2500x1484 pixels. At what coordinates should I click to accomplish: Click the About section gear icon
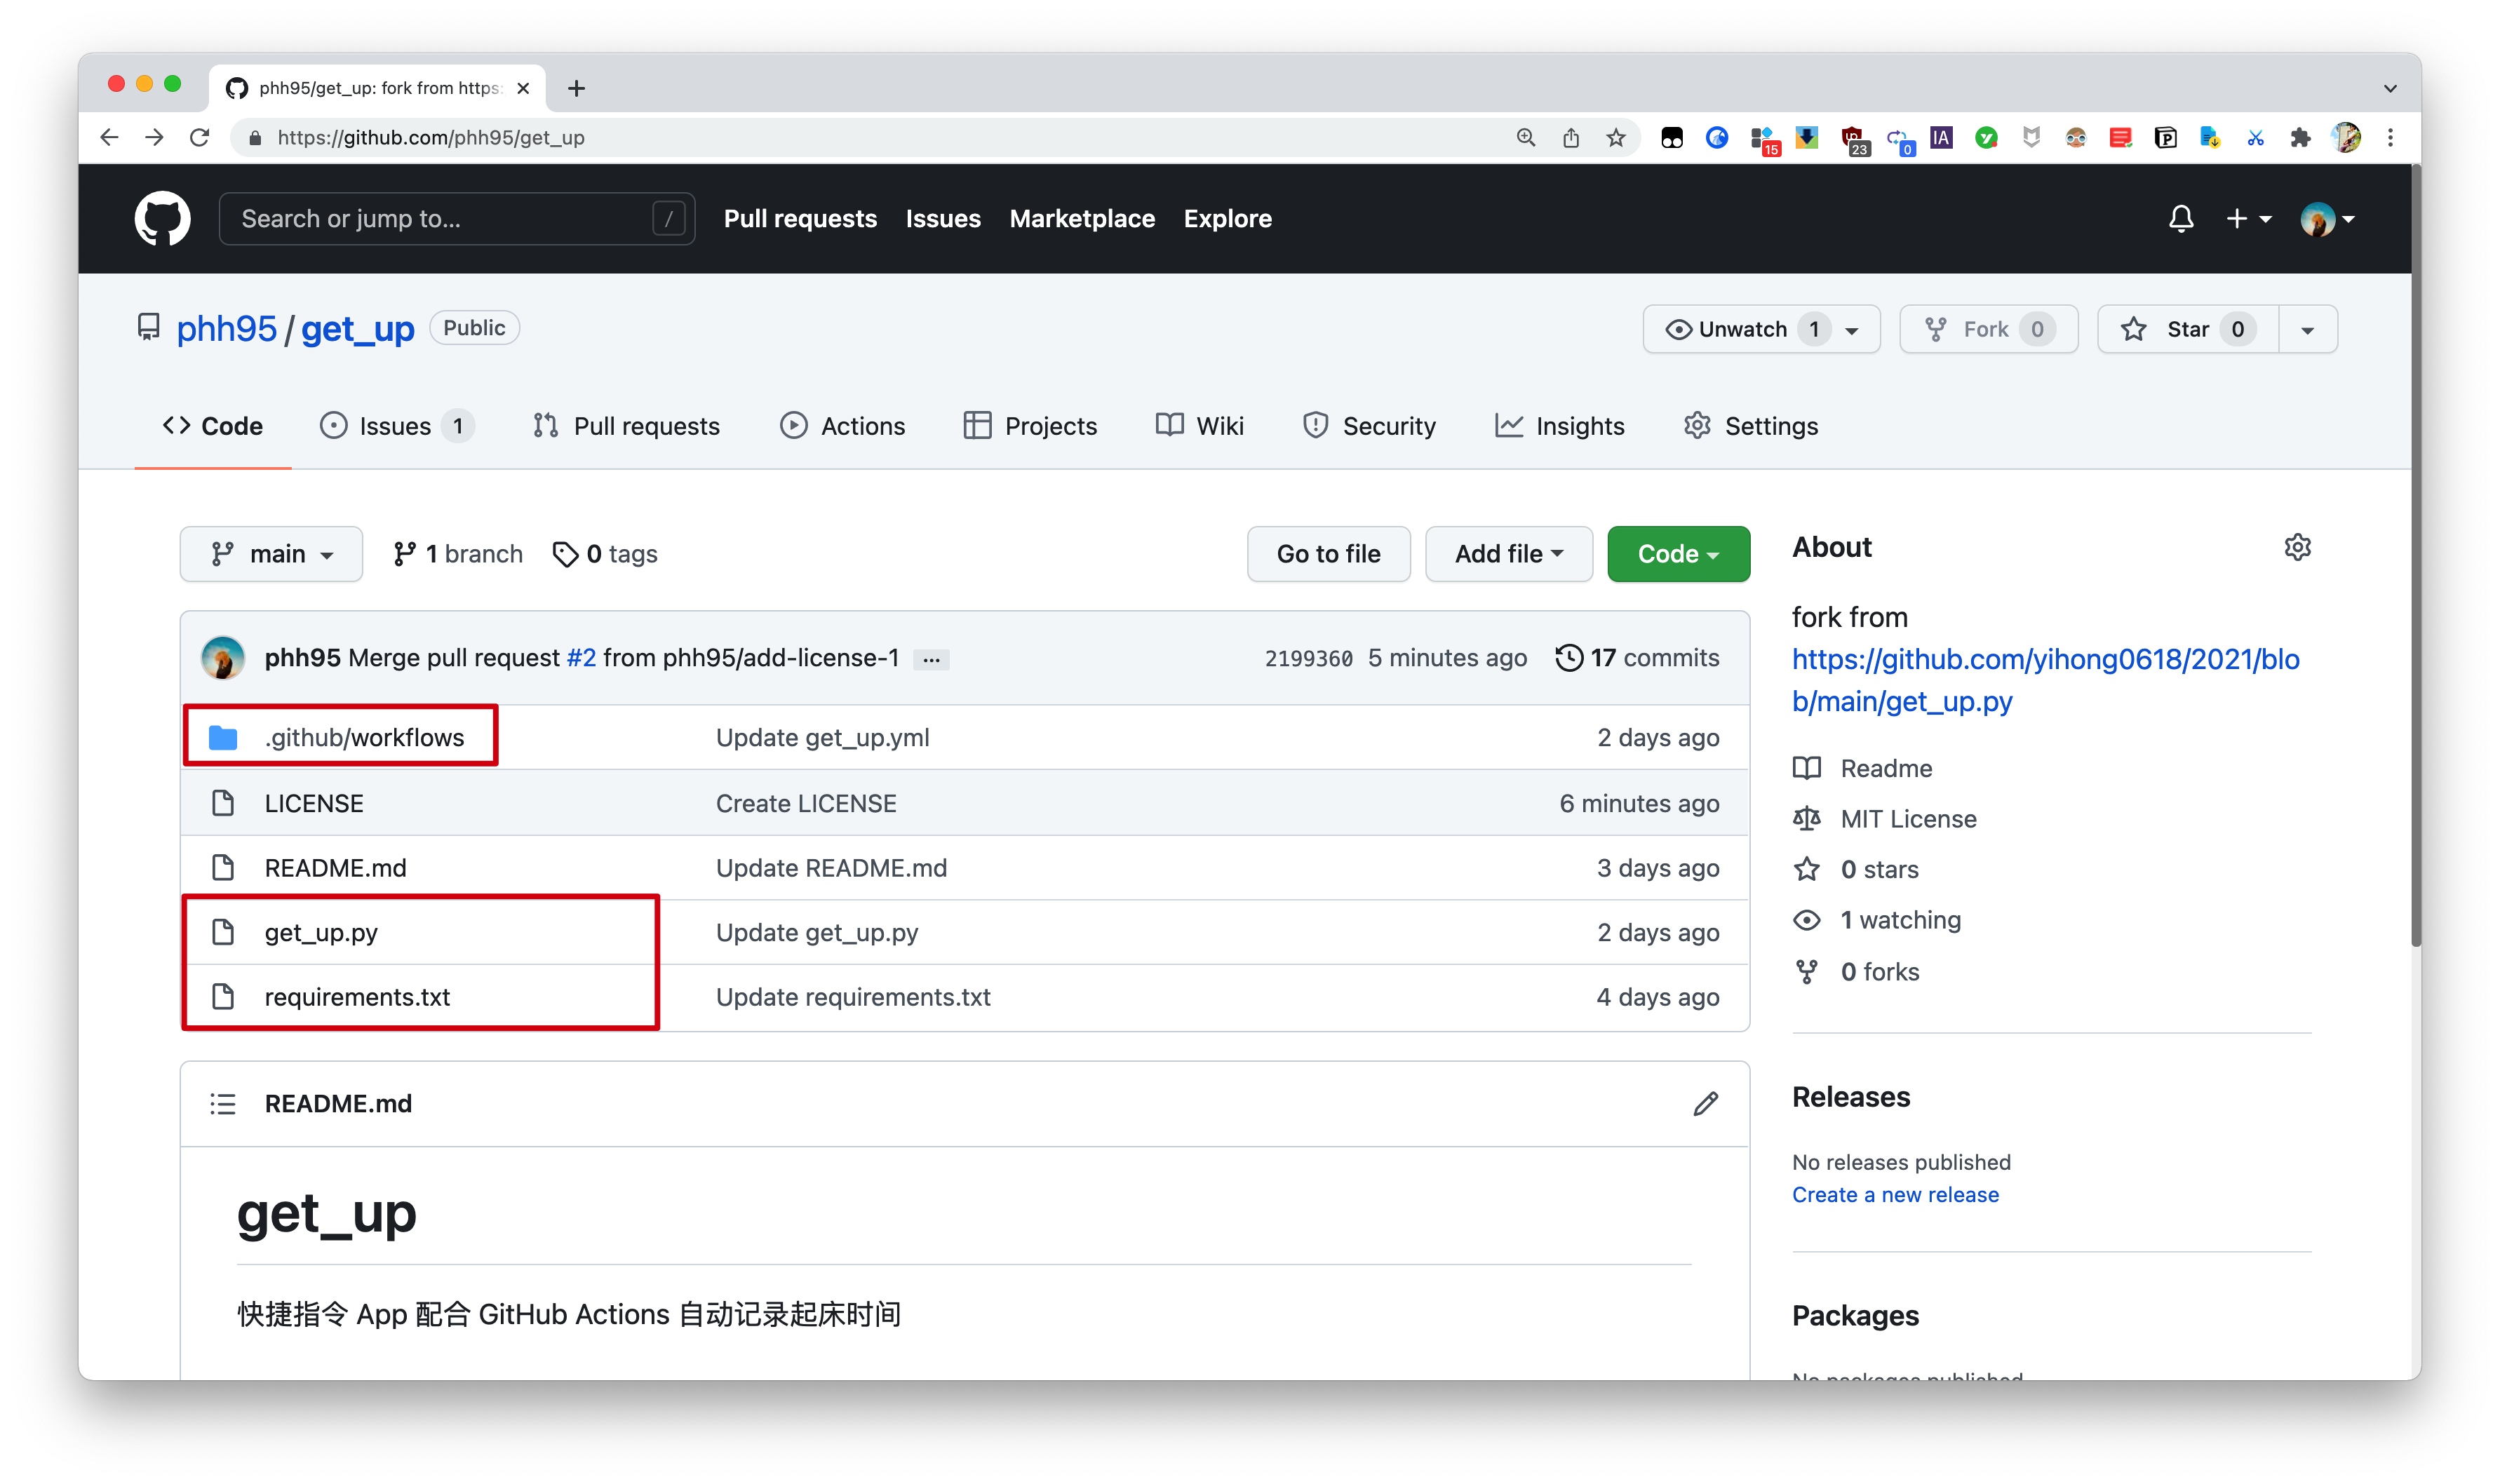point(2297,547)
